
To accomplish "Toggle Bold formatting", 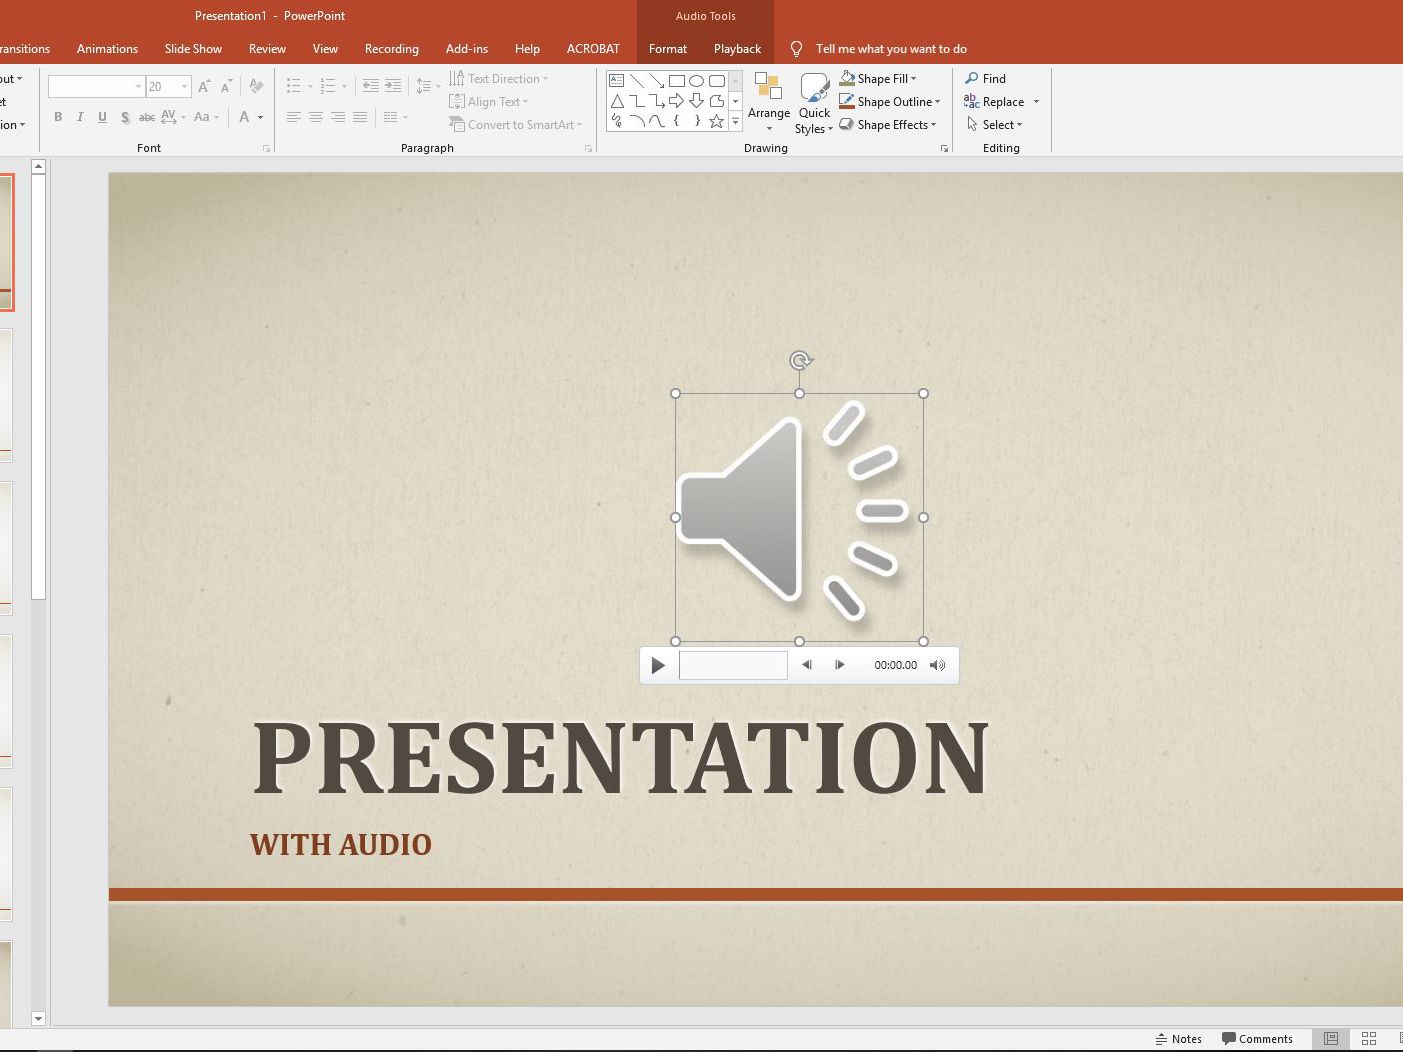I will (58, 117).
